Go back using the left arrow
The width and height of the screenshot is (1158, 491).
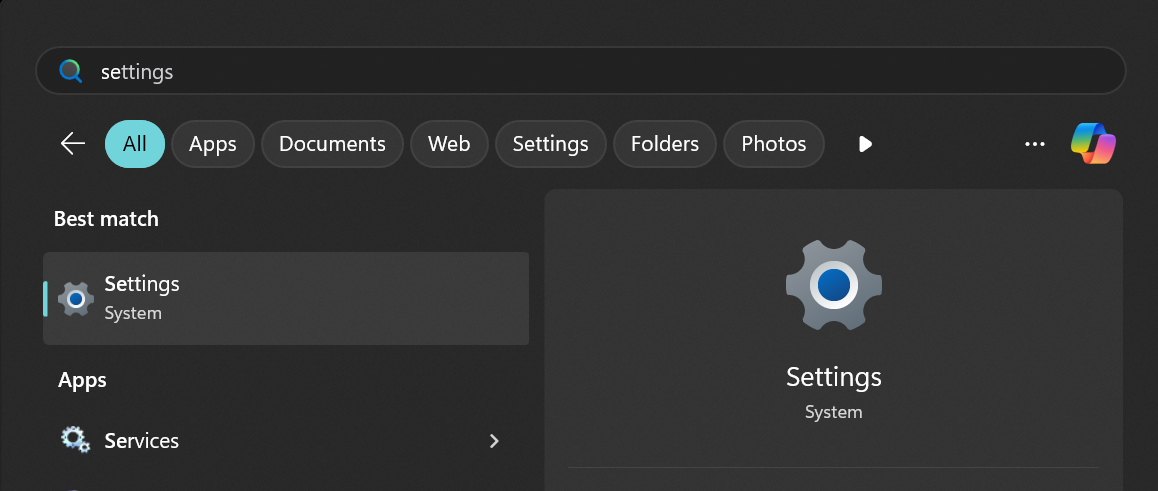click(73, 144)
